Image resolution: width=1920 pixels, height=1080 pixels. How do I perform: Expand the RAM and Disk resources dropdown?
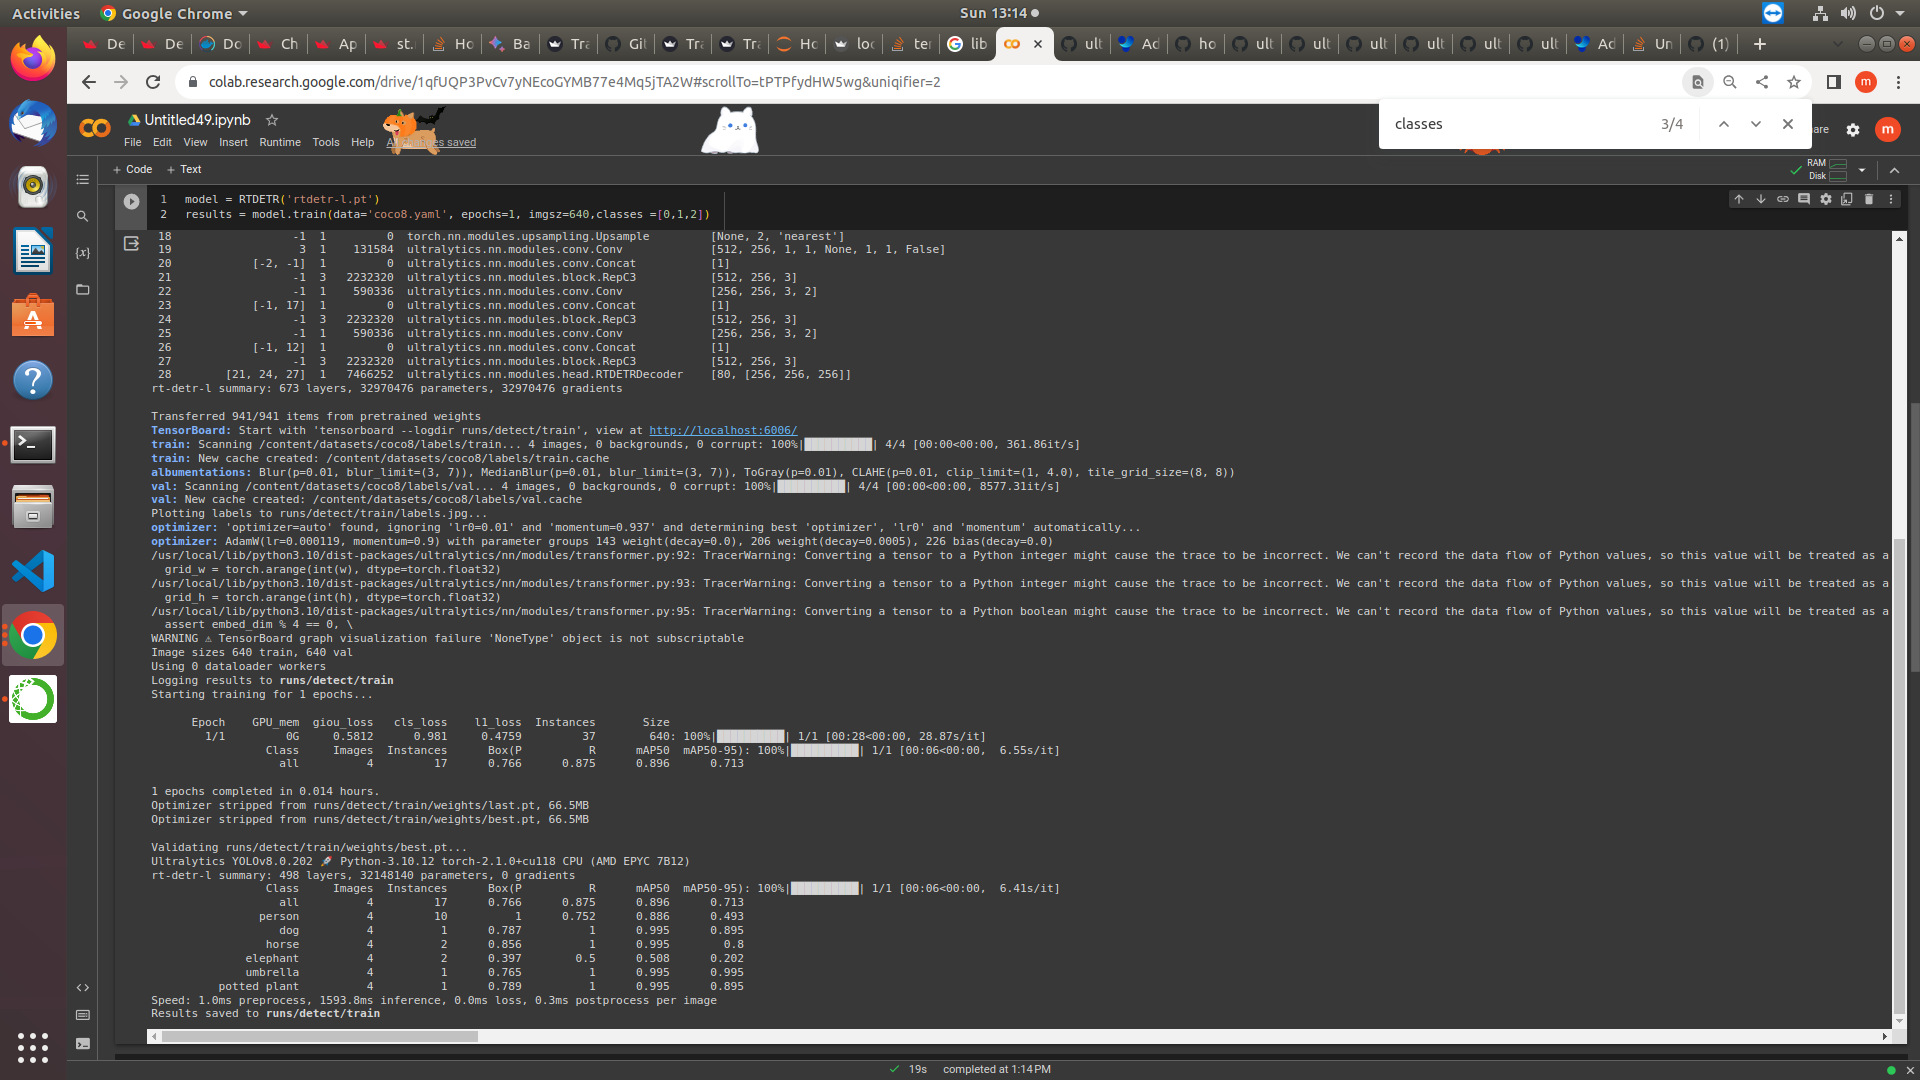click(x=1862, y=170)
